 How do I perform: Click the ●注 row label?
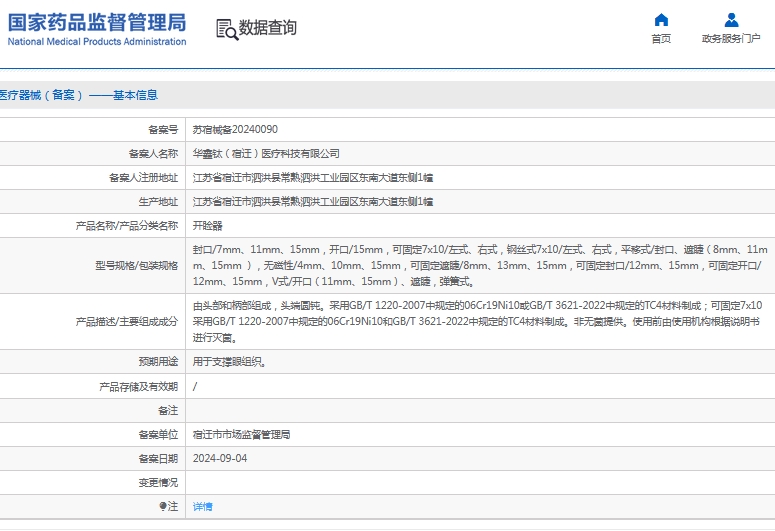point(169,506)
